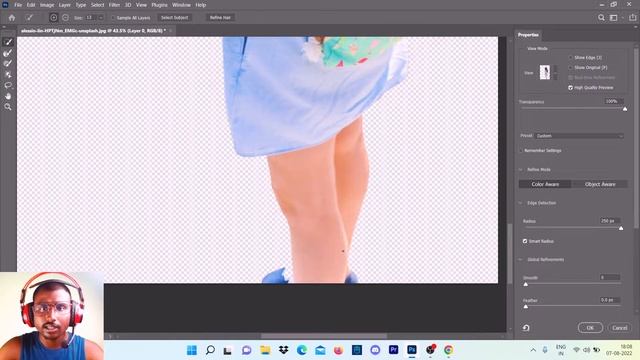The width and height of the screenshot is (640, 360).
Task: Toggle Show Edge option
Action: 570,58
